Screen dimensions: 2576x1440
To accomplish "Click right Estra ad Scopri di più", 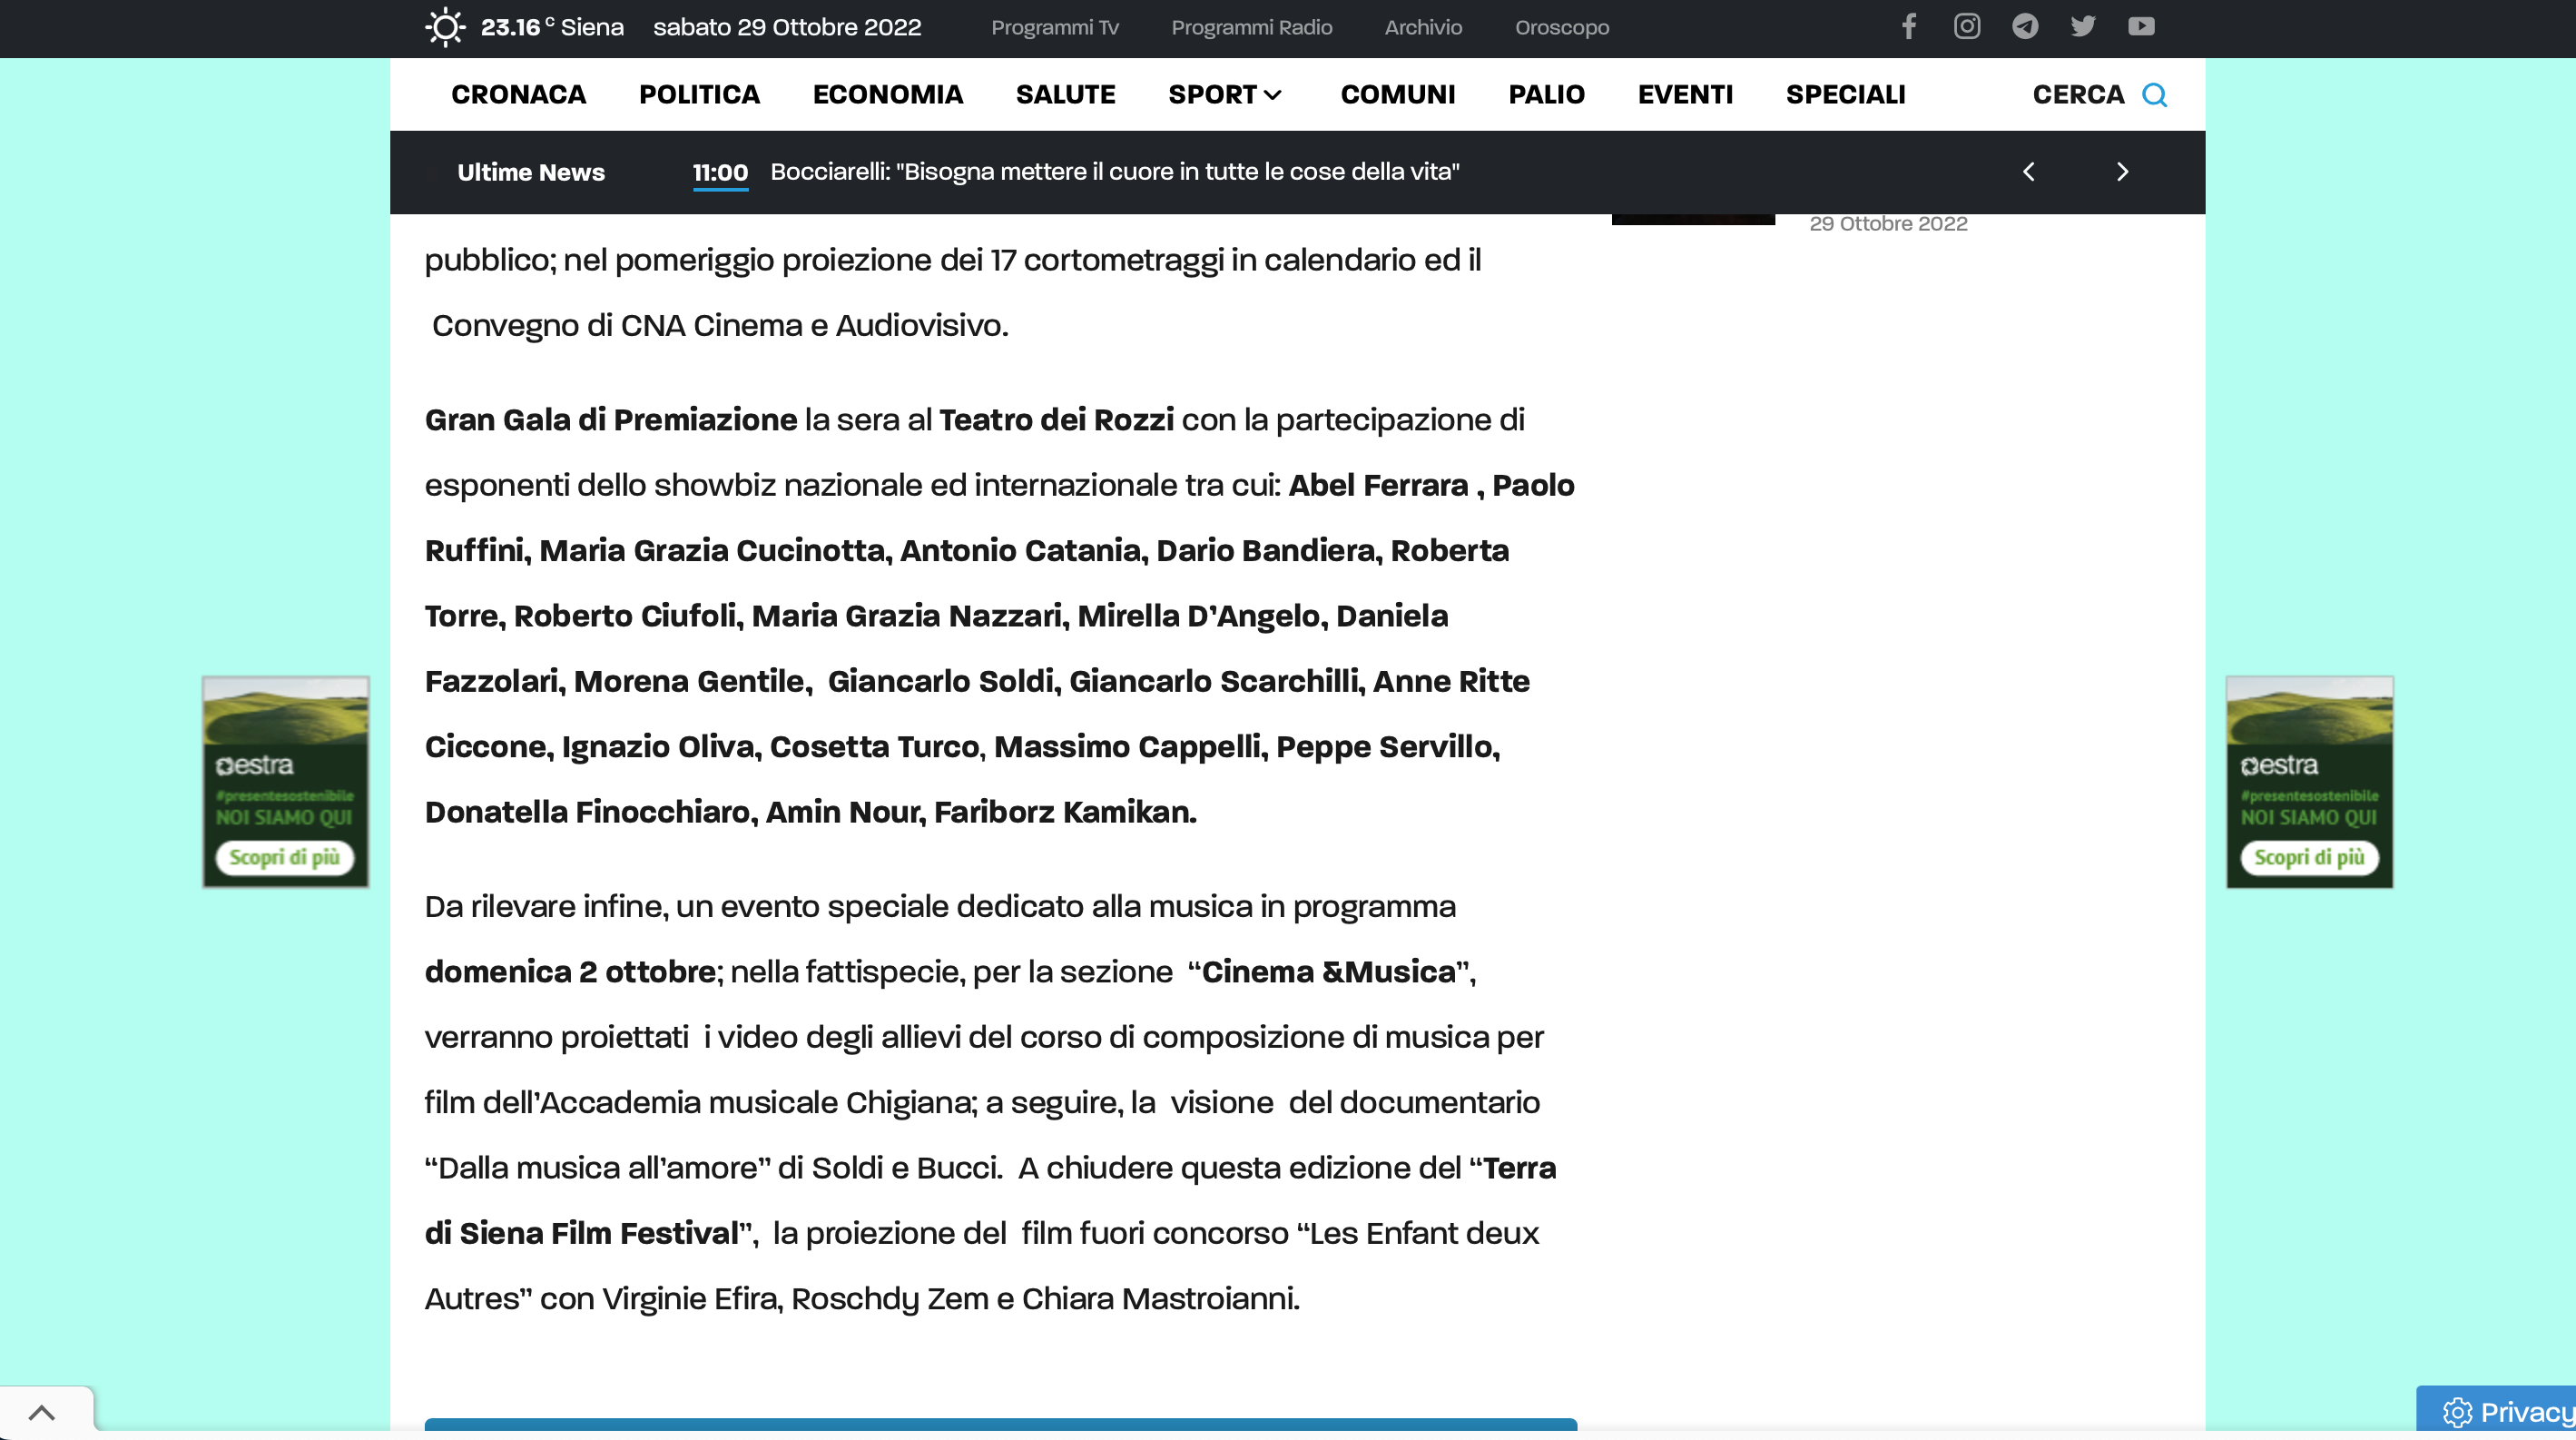I will pos(2310,858).
